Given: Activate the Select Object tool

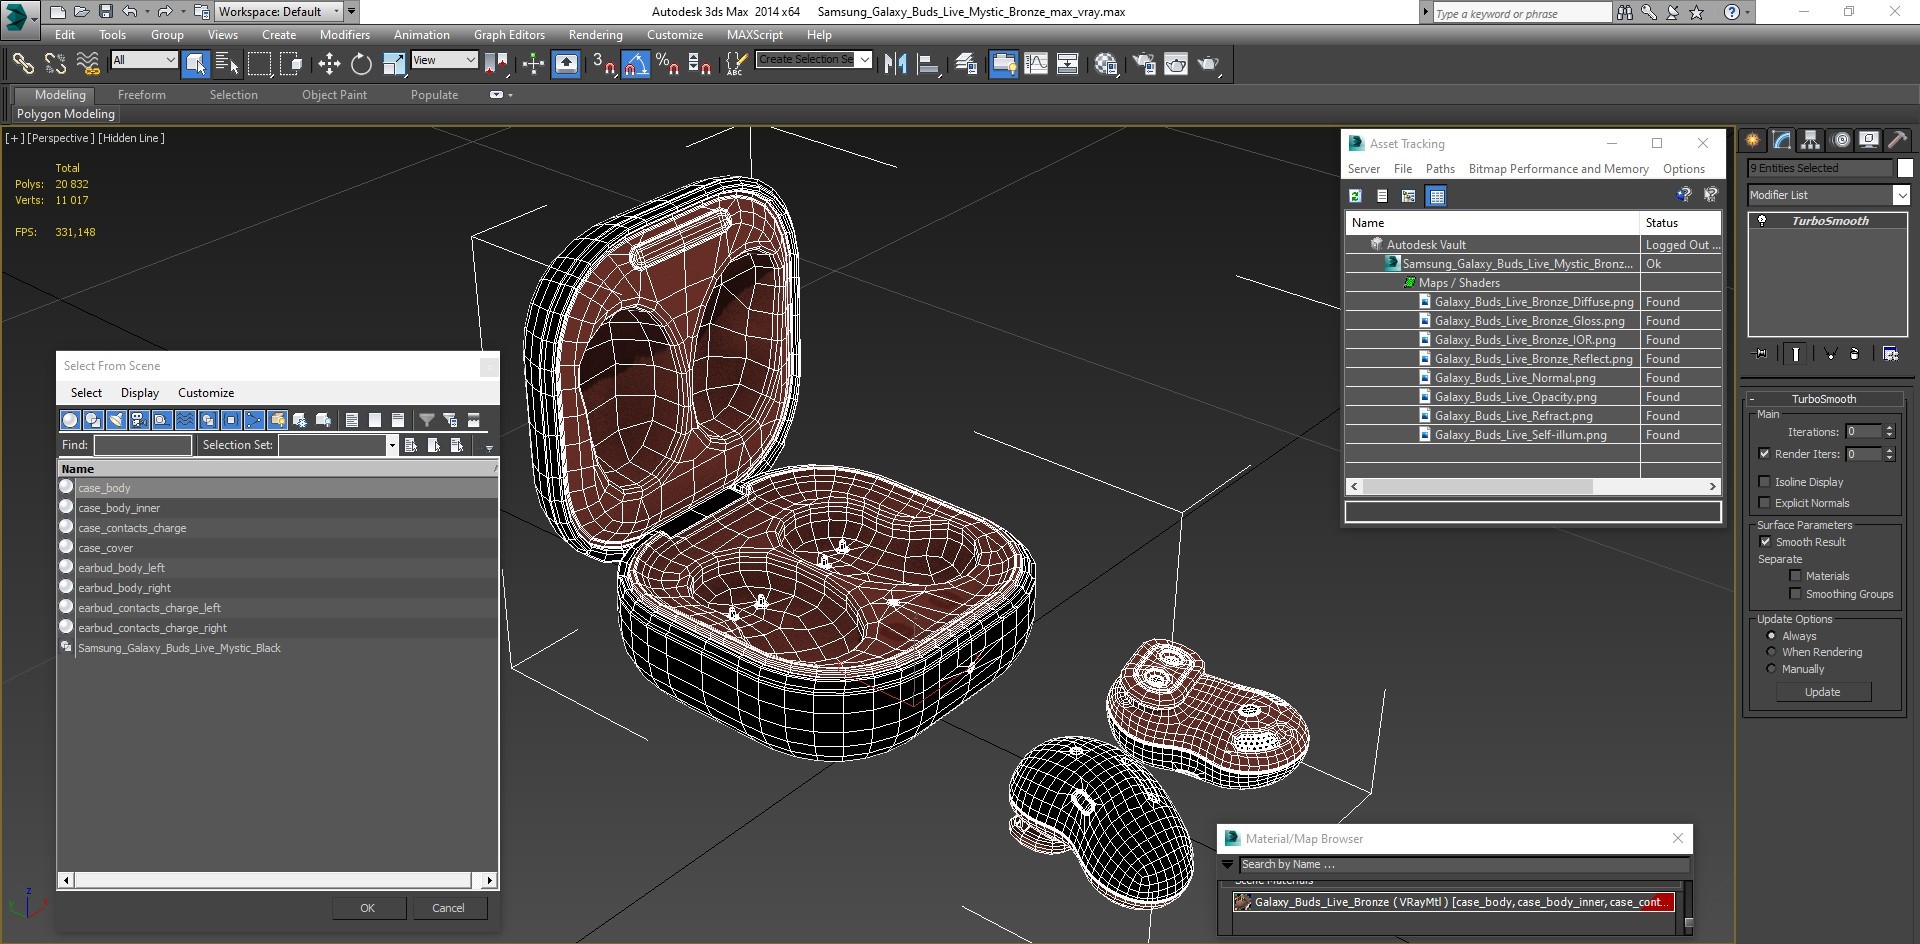Looking at the screenshot, I should click(196, 64).
